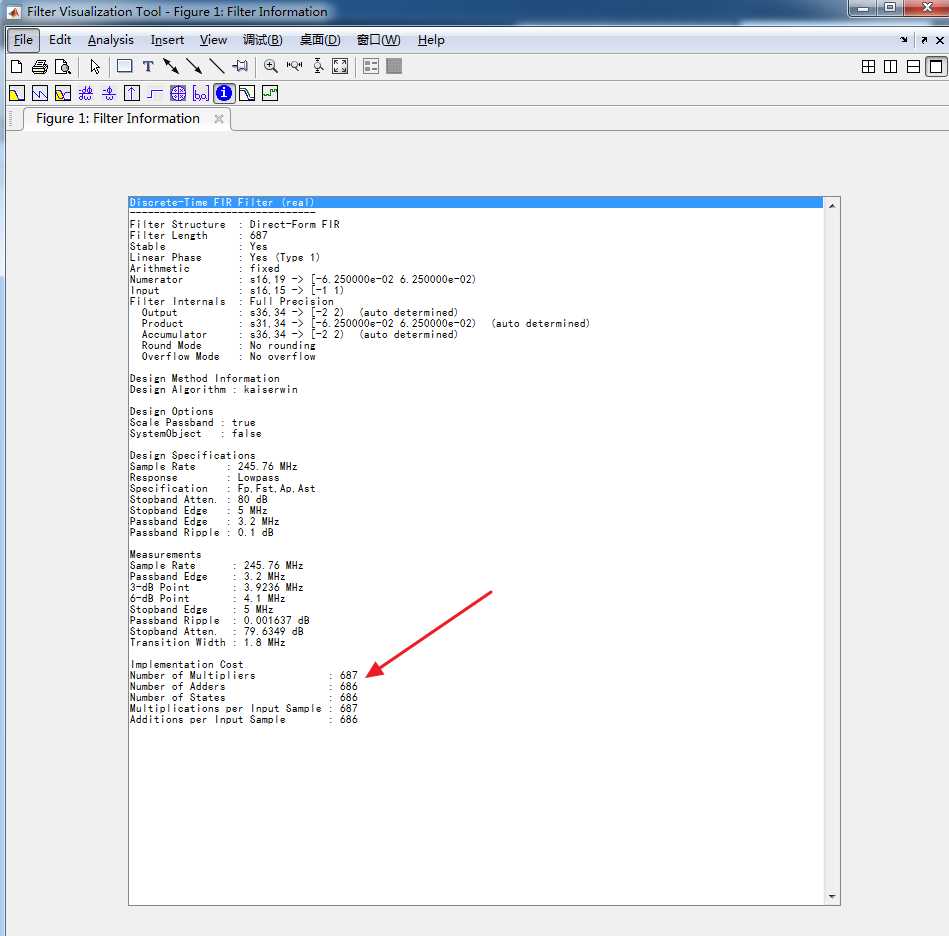Click the 'Number of Multipliers : 687' line
Image resolution: width=949 pixels, height=936 pixels.
coord(244,675)
